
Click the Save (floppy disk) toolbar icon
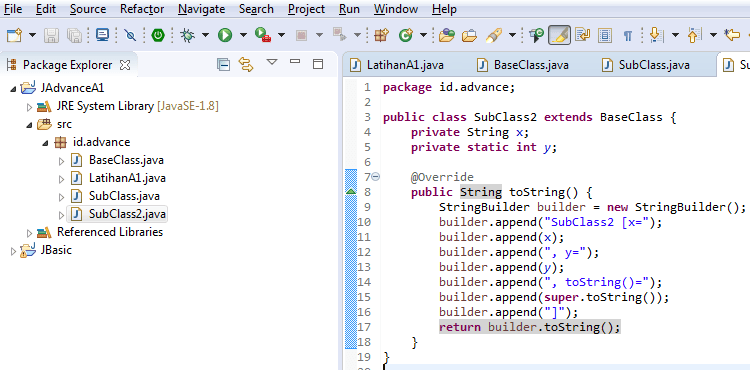pyautogui.click(x=52, y=35)
